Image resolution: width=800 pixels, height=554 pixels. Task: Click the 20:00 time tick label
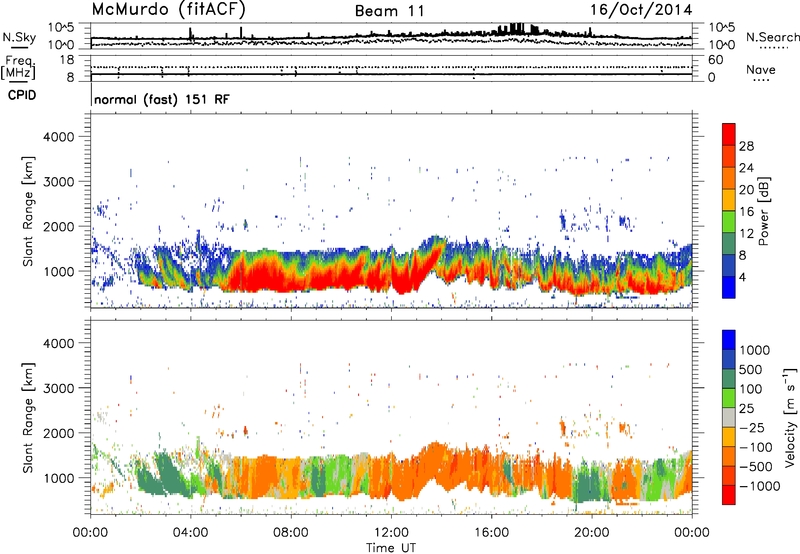point(591,533)
